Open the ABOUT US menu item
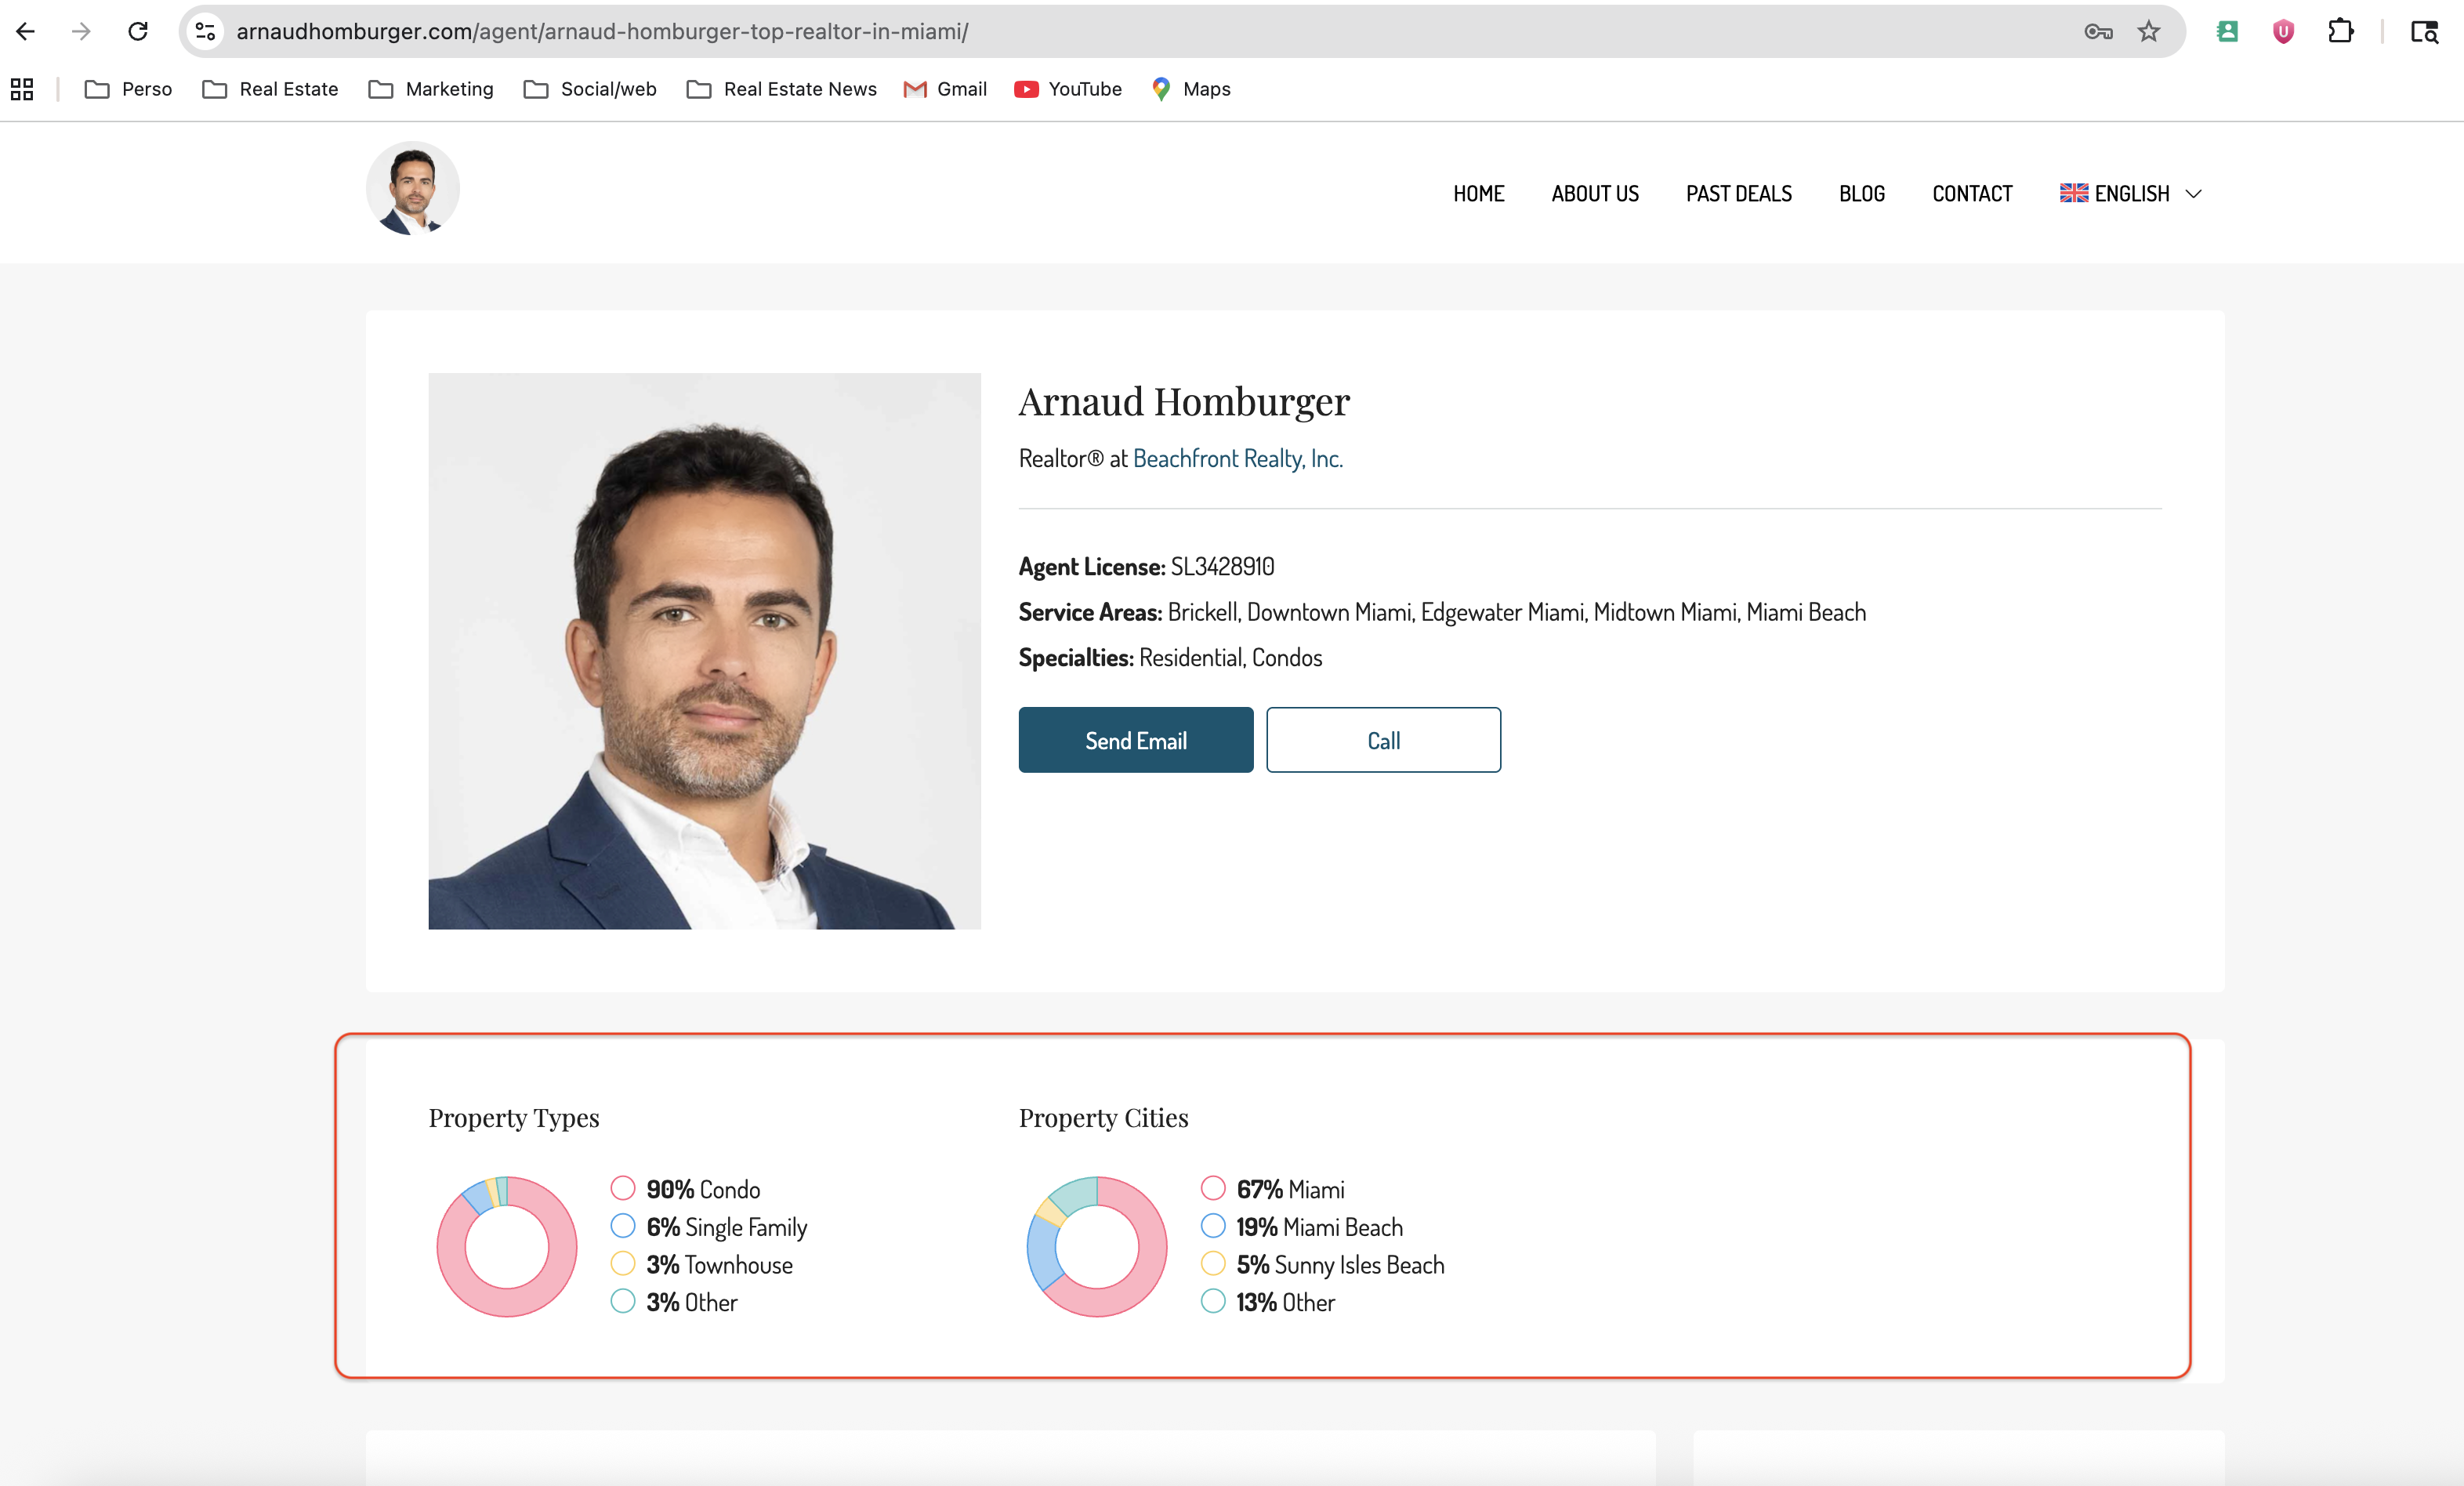 coord(1594,193)
